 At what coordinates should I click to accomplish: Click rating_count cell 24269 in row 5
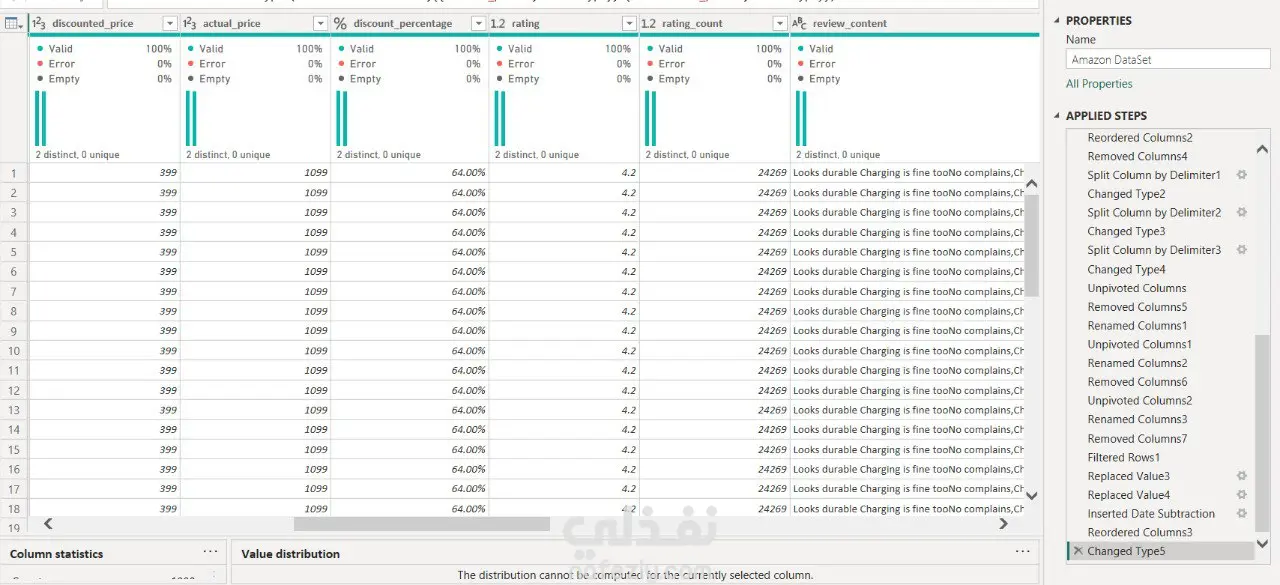pos(714,252)
